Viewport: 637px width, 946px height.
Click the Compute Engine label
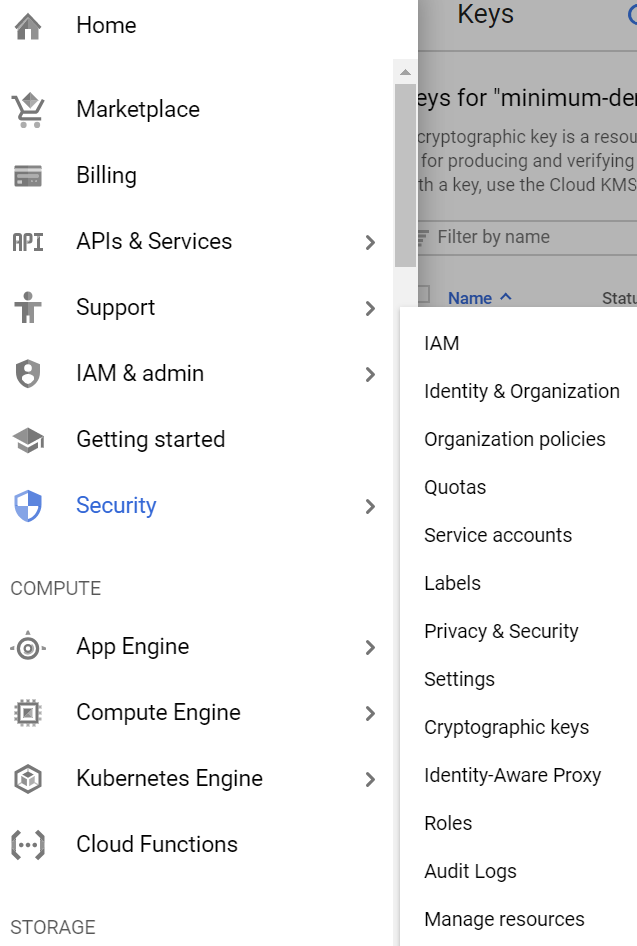tap(158, 713)
